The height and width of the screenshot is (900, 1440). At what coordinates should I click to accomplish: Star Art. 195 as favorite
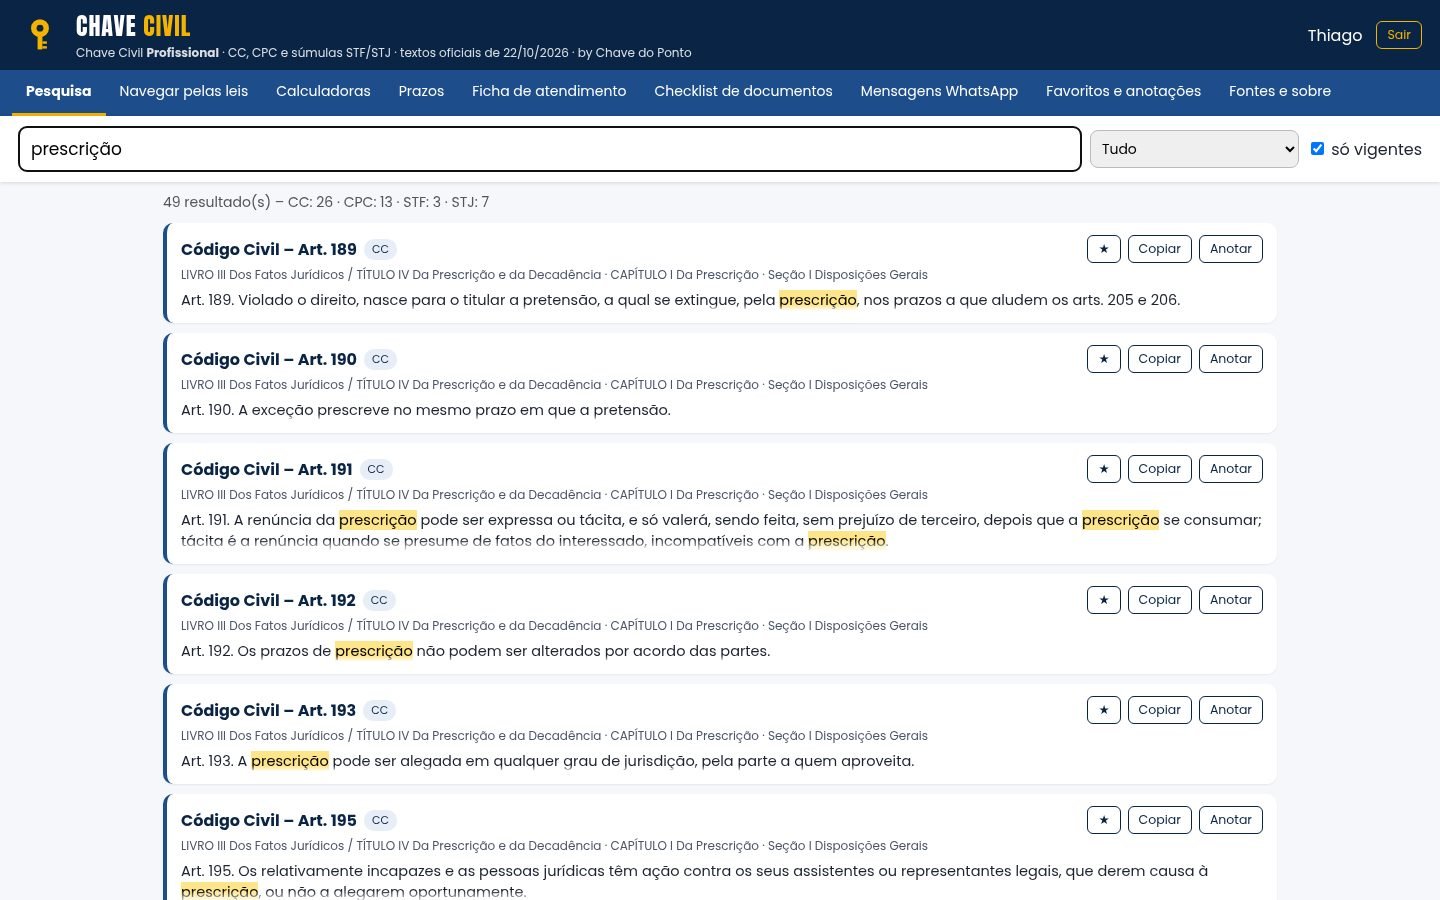click(1104, 820)
